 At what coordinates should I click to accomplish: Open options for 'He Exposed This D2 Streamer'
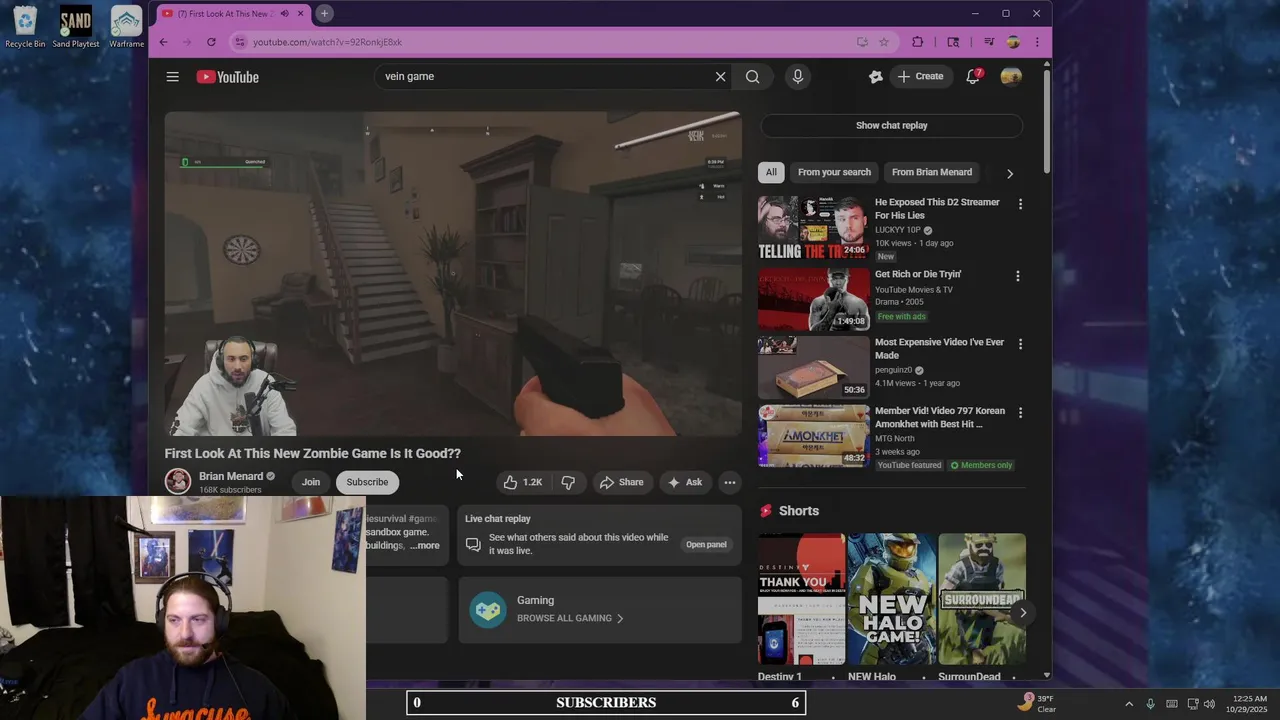pyautogui.click(x=1020, y=204)
